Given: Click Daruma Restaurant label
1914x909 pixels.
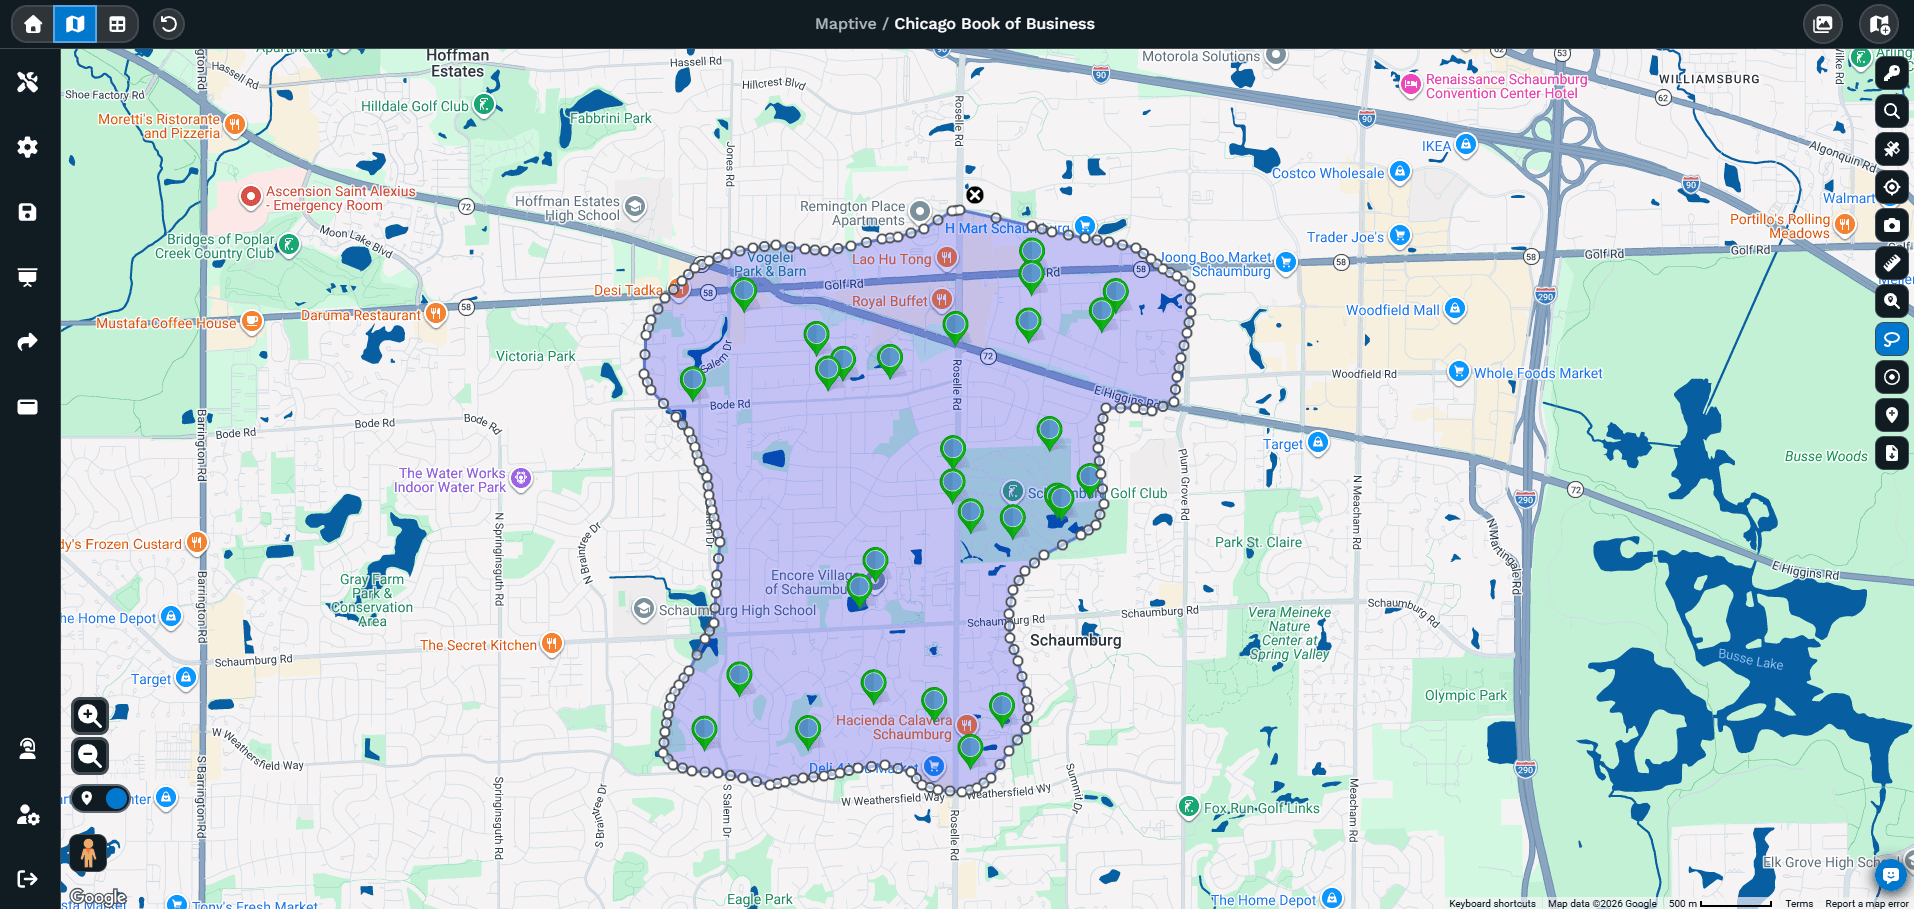Looking at the screenshot, I should 361,315.
